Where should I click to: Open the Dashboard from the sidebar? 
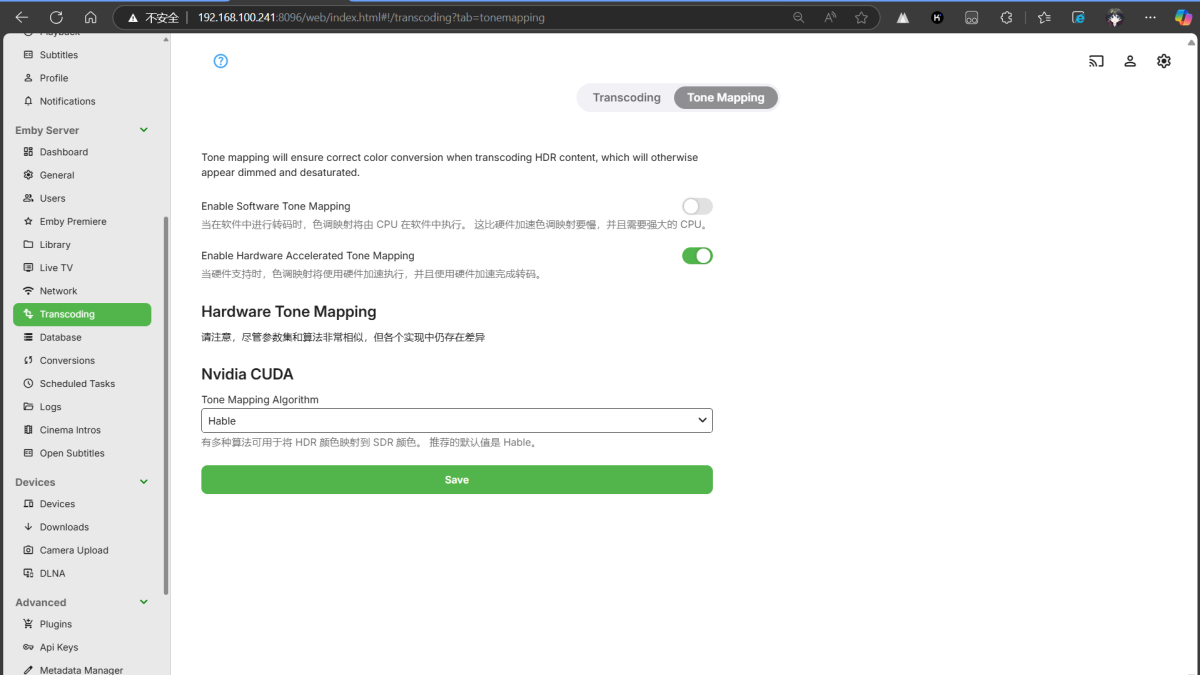[x=62, y=151]
